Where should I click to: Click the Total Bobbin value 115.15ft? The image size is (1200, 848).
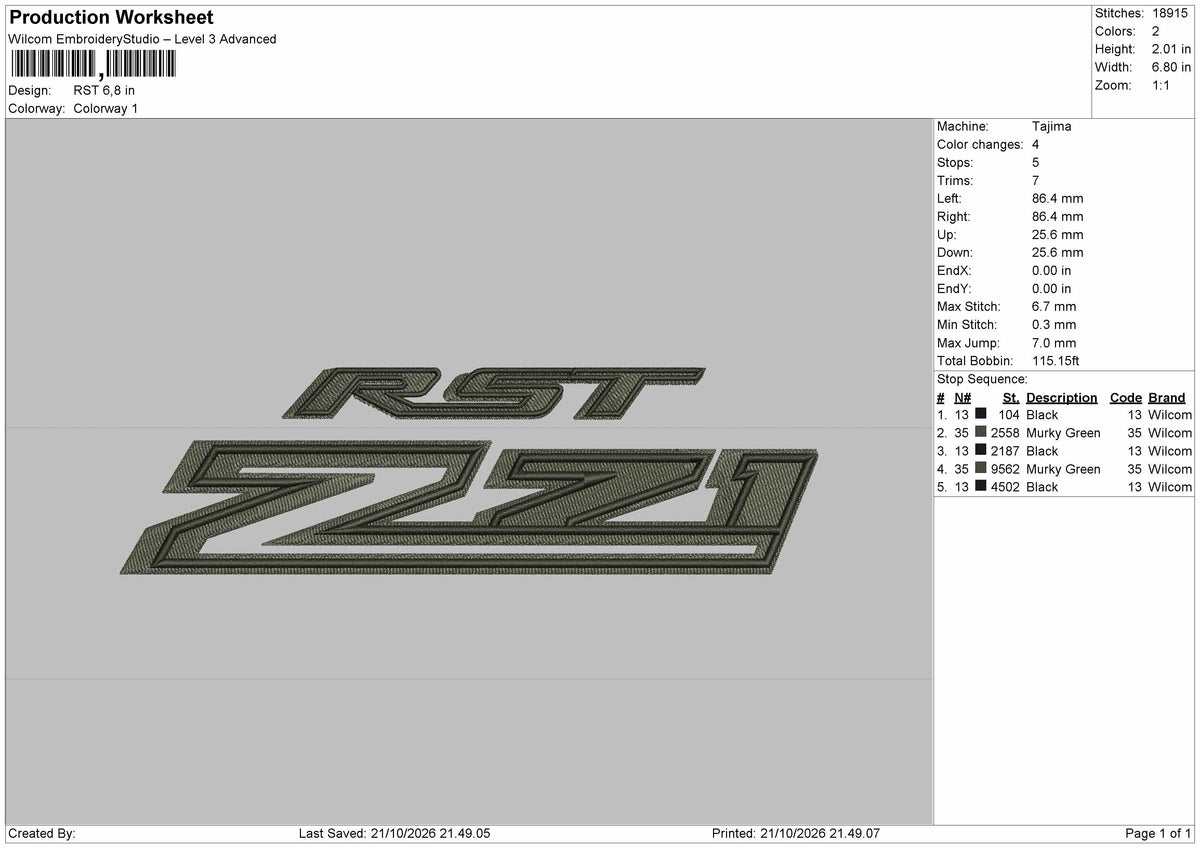point(1055,360)
